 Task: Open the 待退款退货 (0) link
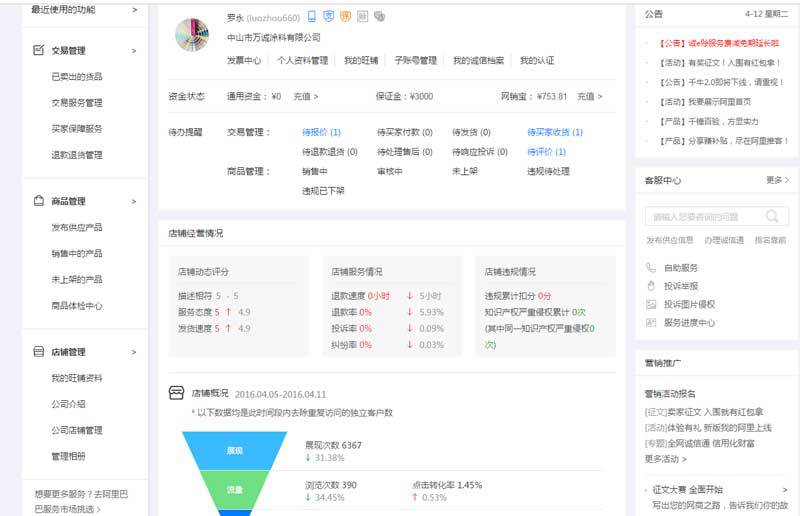coord(330,152)
